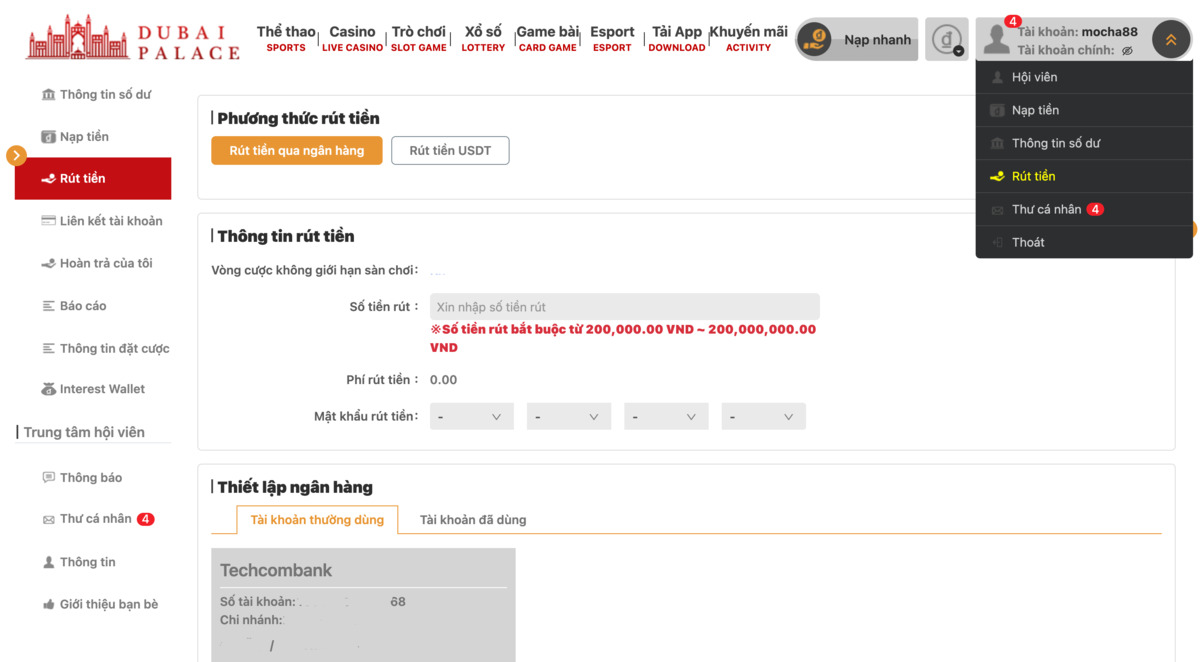Click the user avatar icon
The height and width of the screenshot is (662, 1200).
[x=997, y=39]
